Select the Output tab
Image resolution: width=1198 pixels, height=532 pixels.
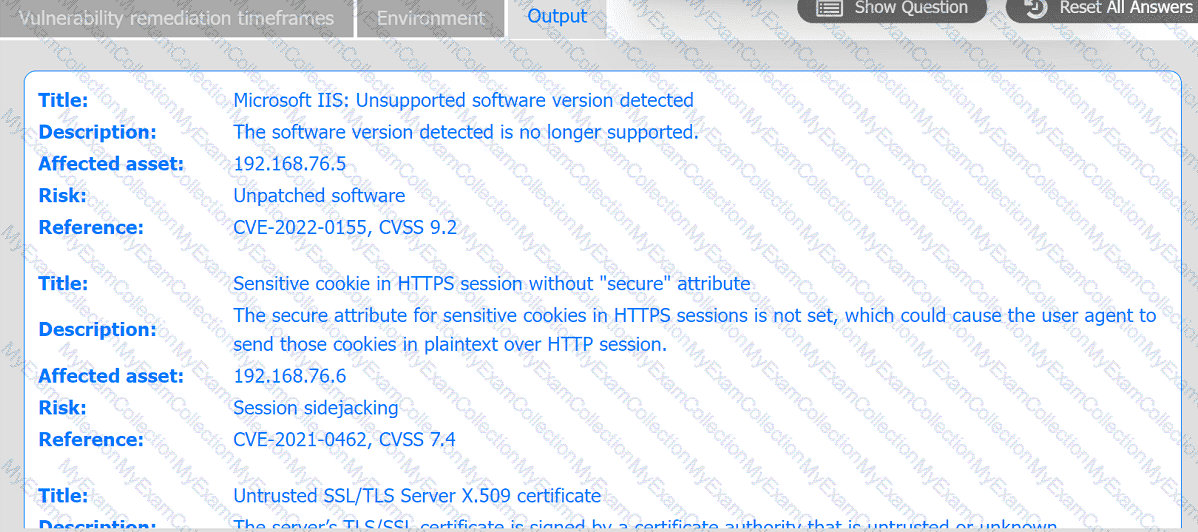557,16
